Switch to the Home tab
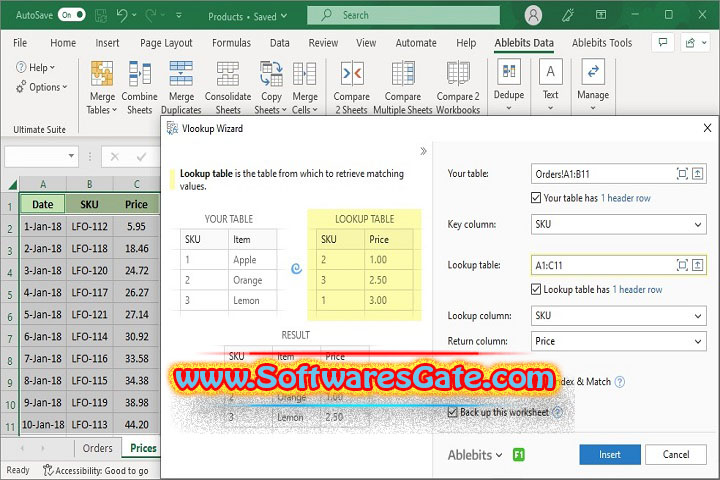 click(x=63, y=43)
